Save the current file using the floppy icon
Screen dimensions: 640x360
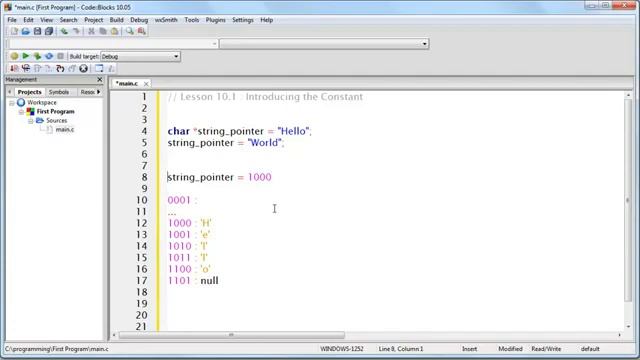click(x=37, y=31)
